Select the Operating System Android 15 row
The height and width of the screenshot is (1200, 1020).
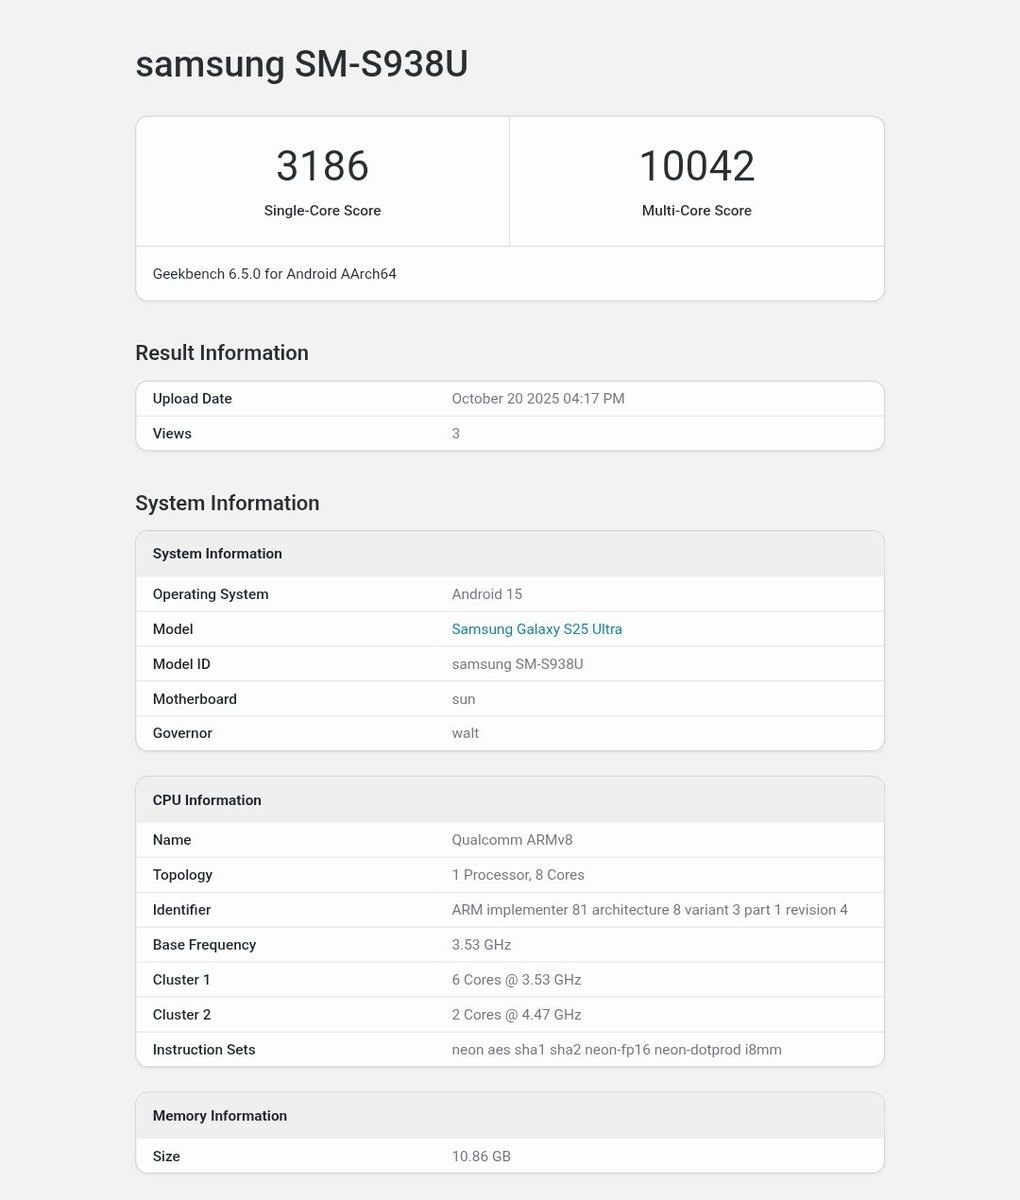click(x=510, y=593)
